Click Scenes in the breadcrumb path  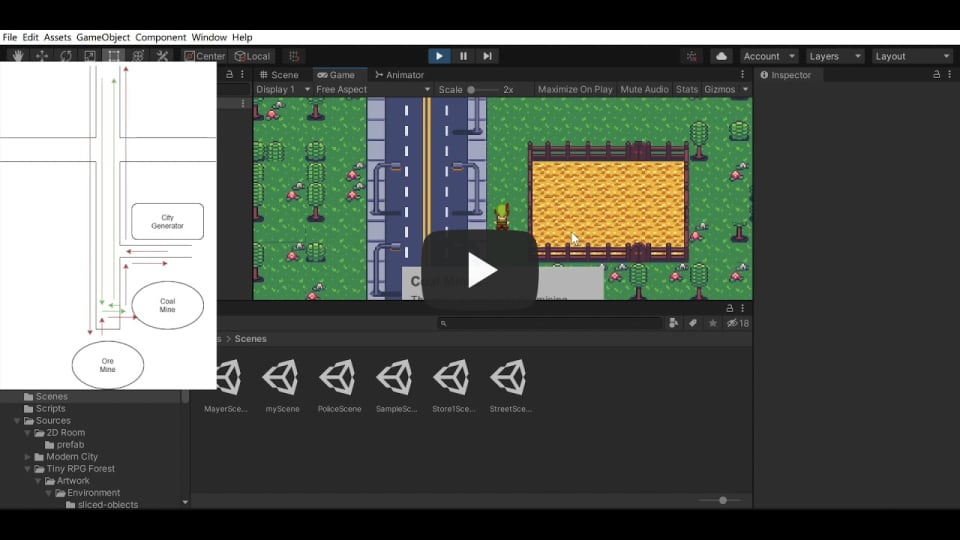pyautogui.click(x=250, y=339)
